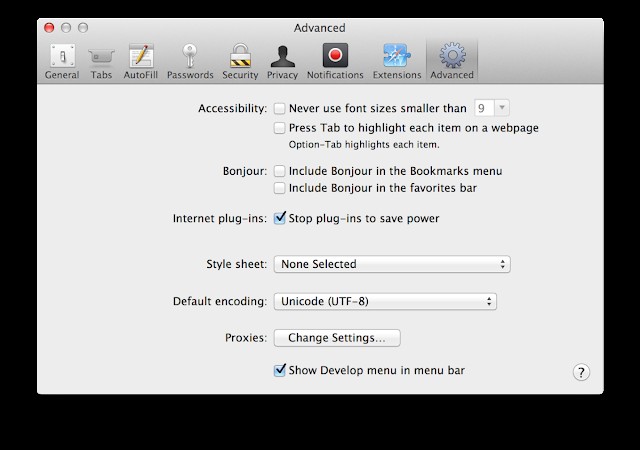Open the Notifications preferences pane
Screen dimensions: 640x450
pyautogui.click(x=335, y=59)
